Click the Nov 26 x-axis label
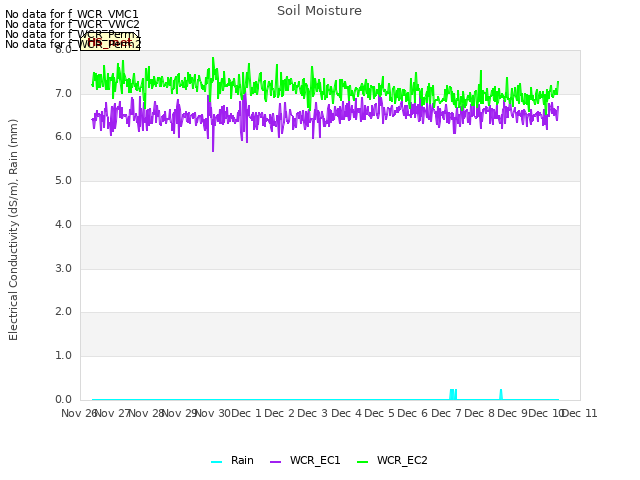 click(78, 413)
